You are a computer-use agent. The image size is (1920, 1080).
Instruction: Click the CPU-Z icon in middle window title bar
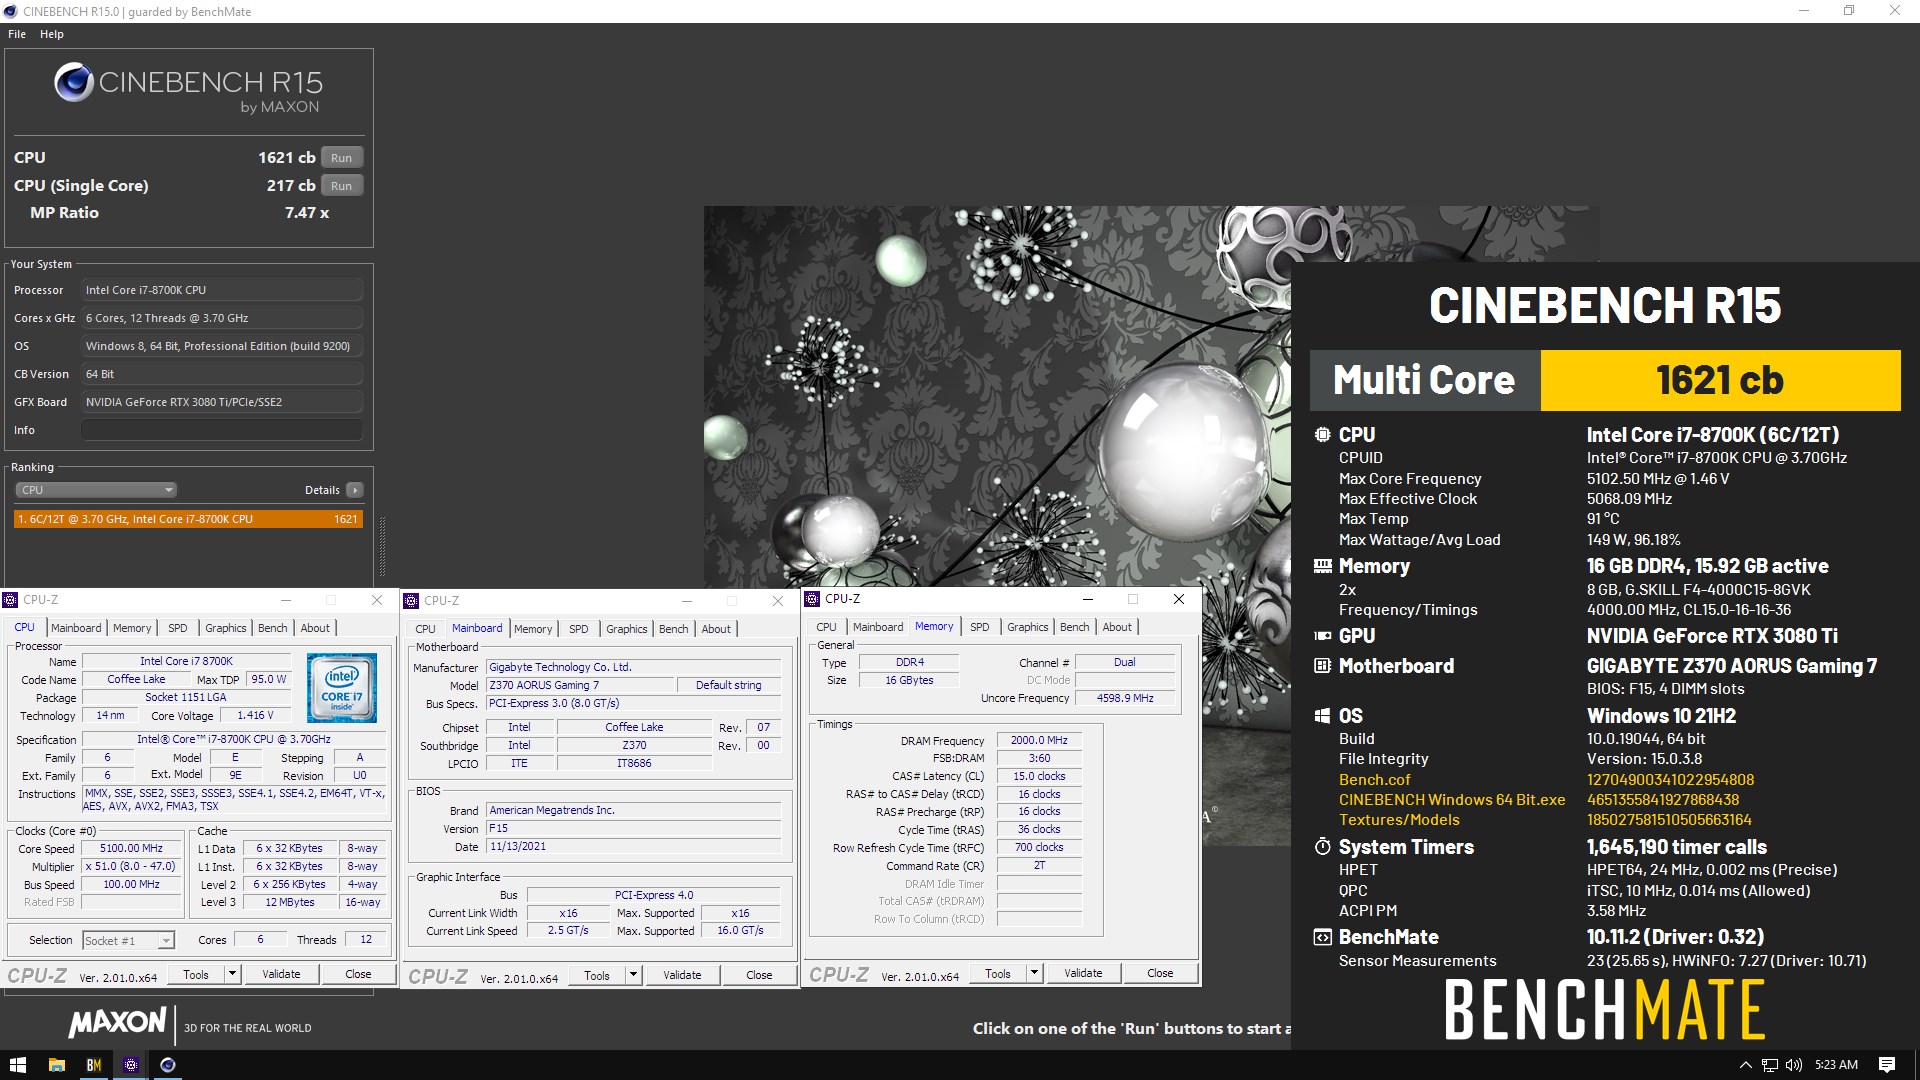click(x=411, y=601)
